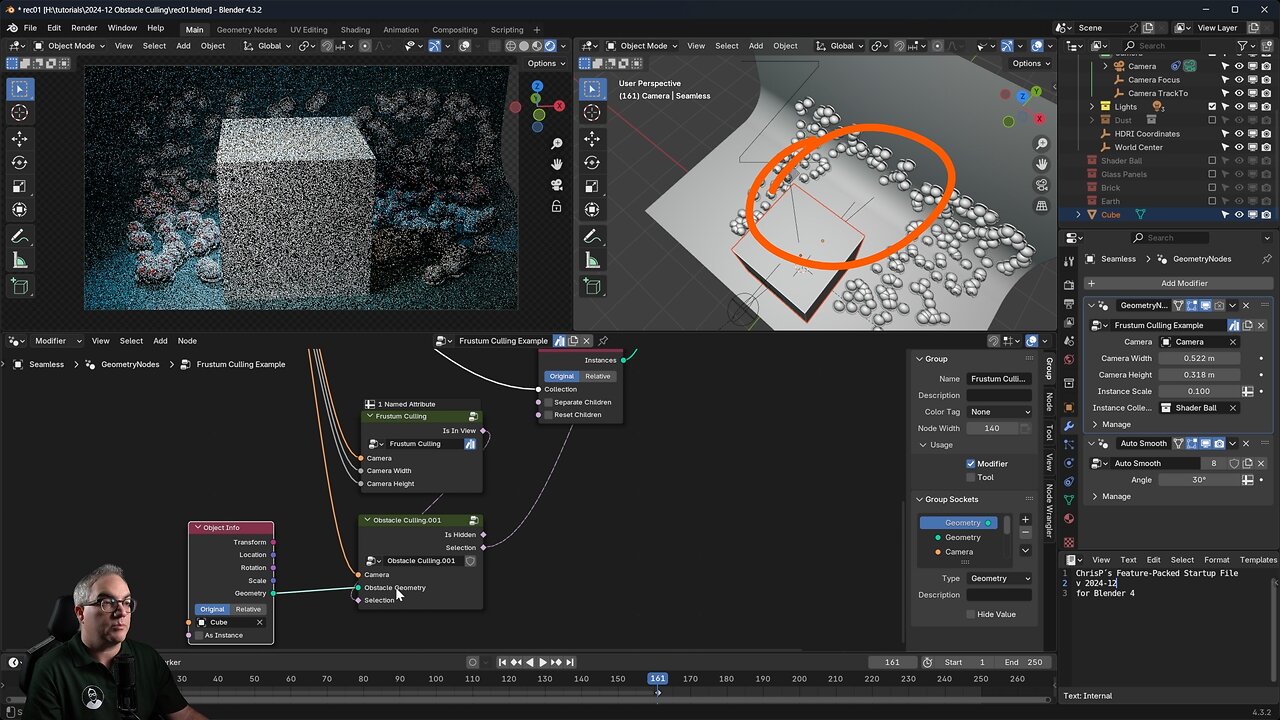
Task: Switch to Geometry Nodes workspace tab
Action: pos(247,30)
